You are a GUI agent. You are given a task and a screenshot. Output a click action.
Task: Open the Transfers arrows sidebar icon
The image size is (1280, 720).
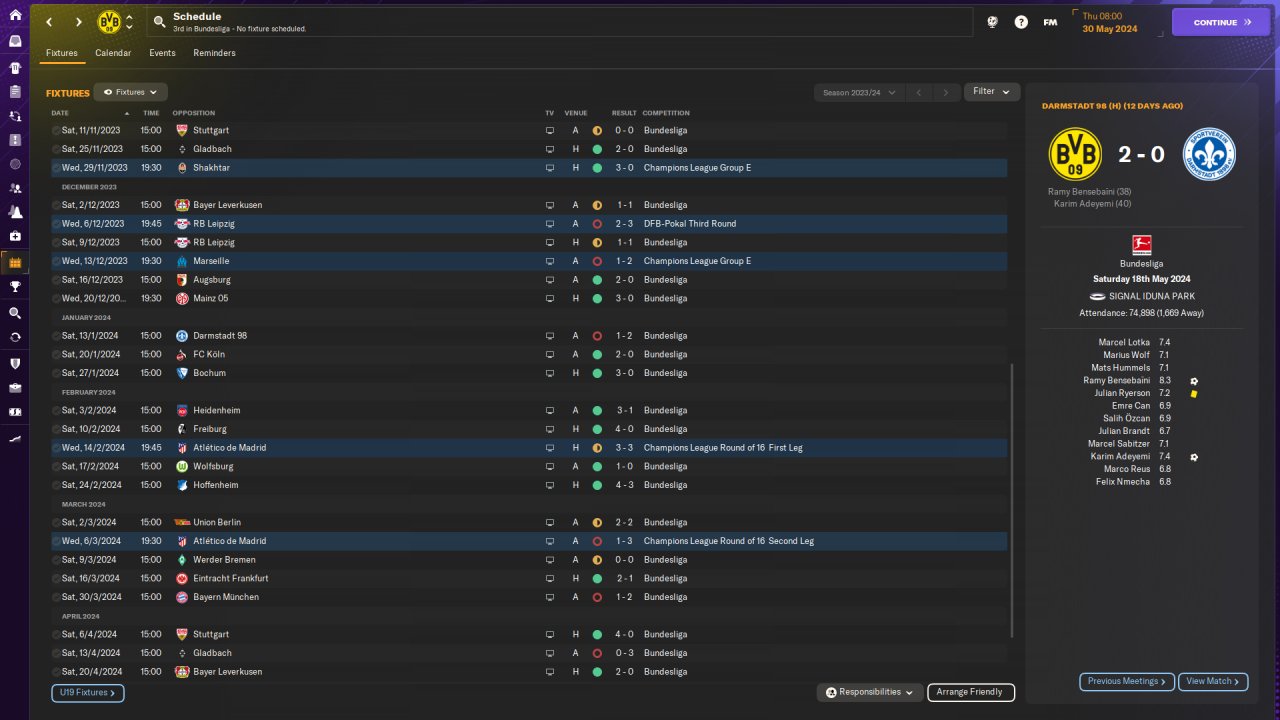pyautogui.click(x=15, y=337)
